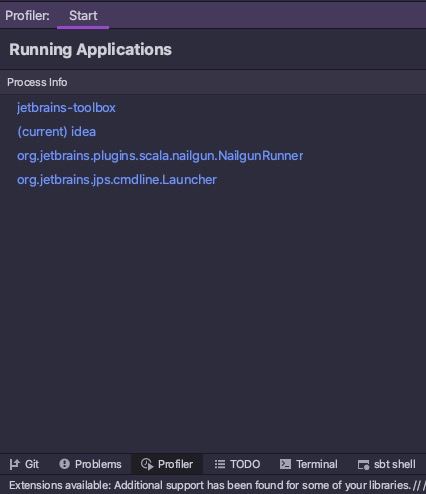Switch to the Start tab in Profiler

[83, 16]
